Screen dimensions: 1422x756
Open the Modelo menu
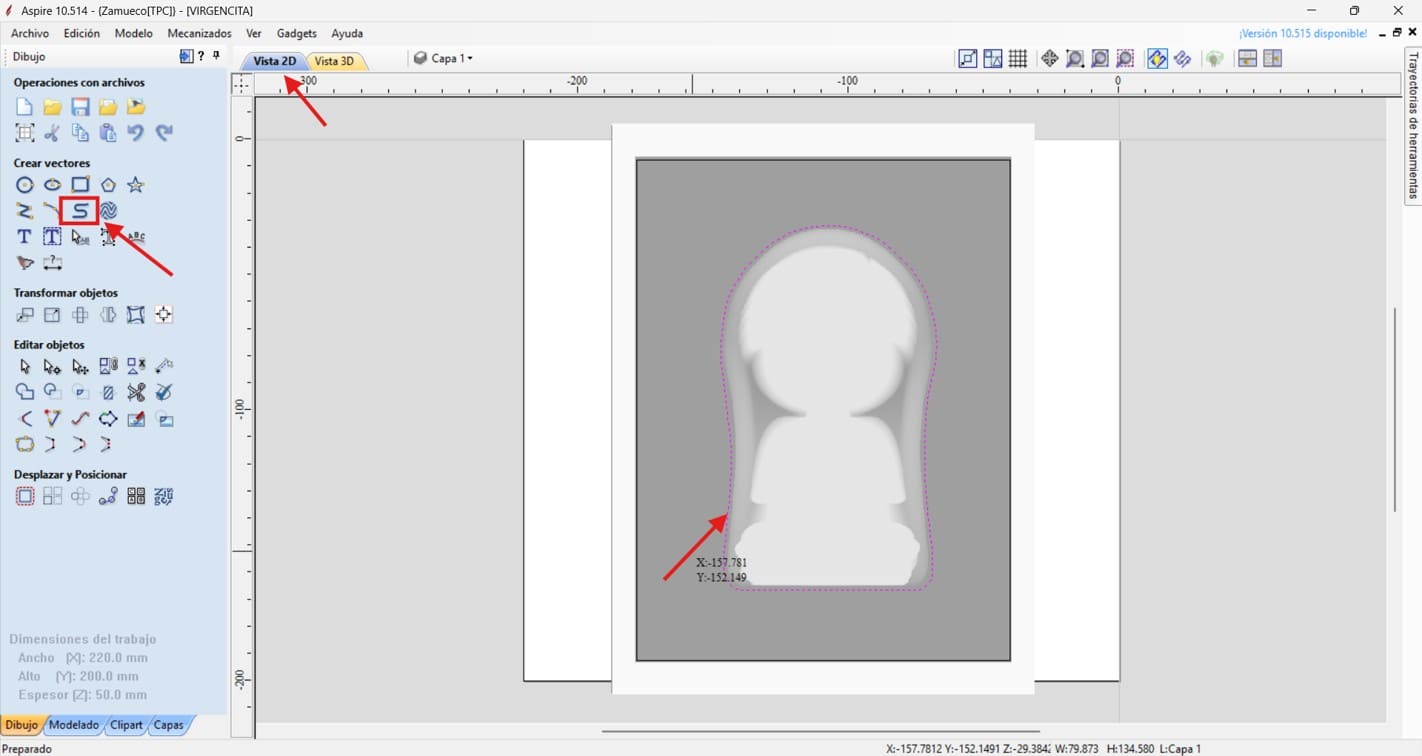point(133,33)
